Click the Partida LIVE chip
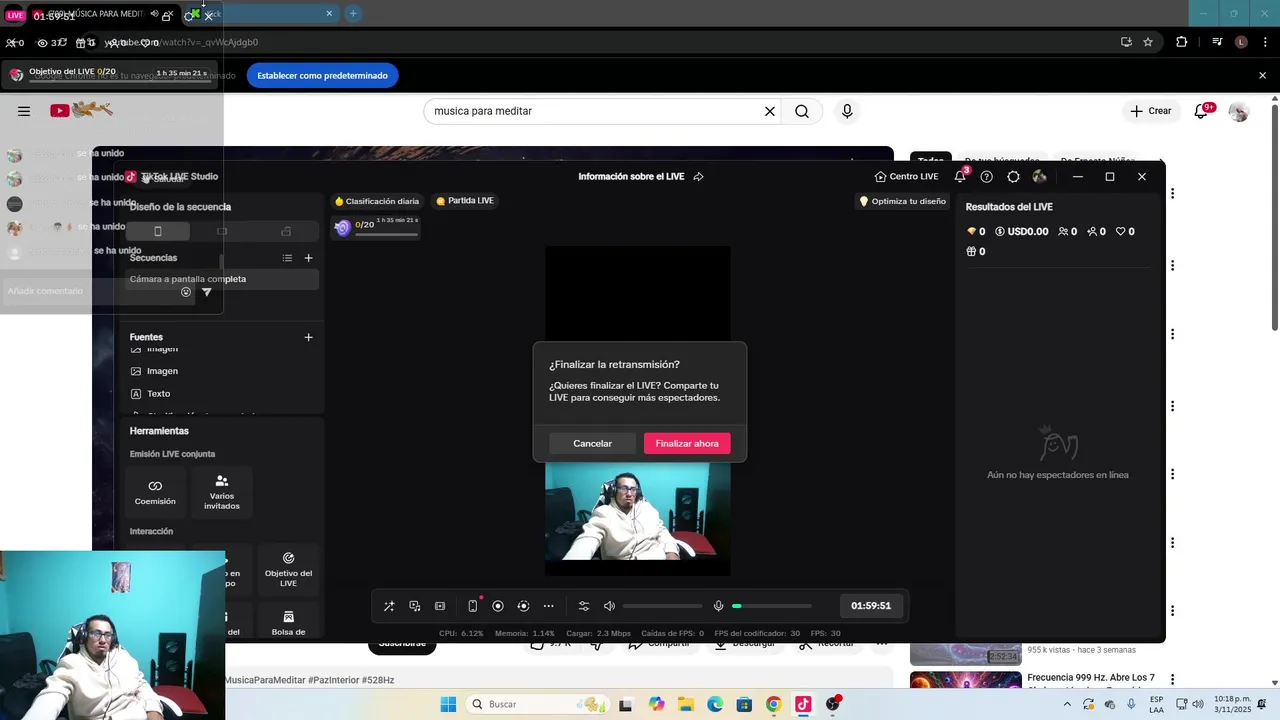Image resolution: width=1280 pixels, height=720 pixels. pyautogui.click(x=465, y=201)
